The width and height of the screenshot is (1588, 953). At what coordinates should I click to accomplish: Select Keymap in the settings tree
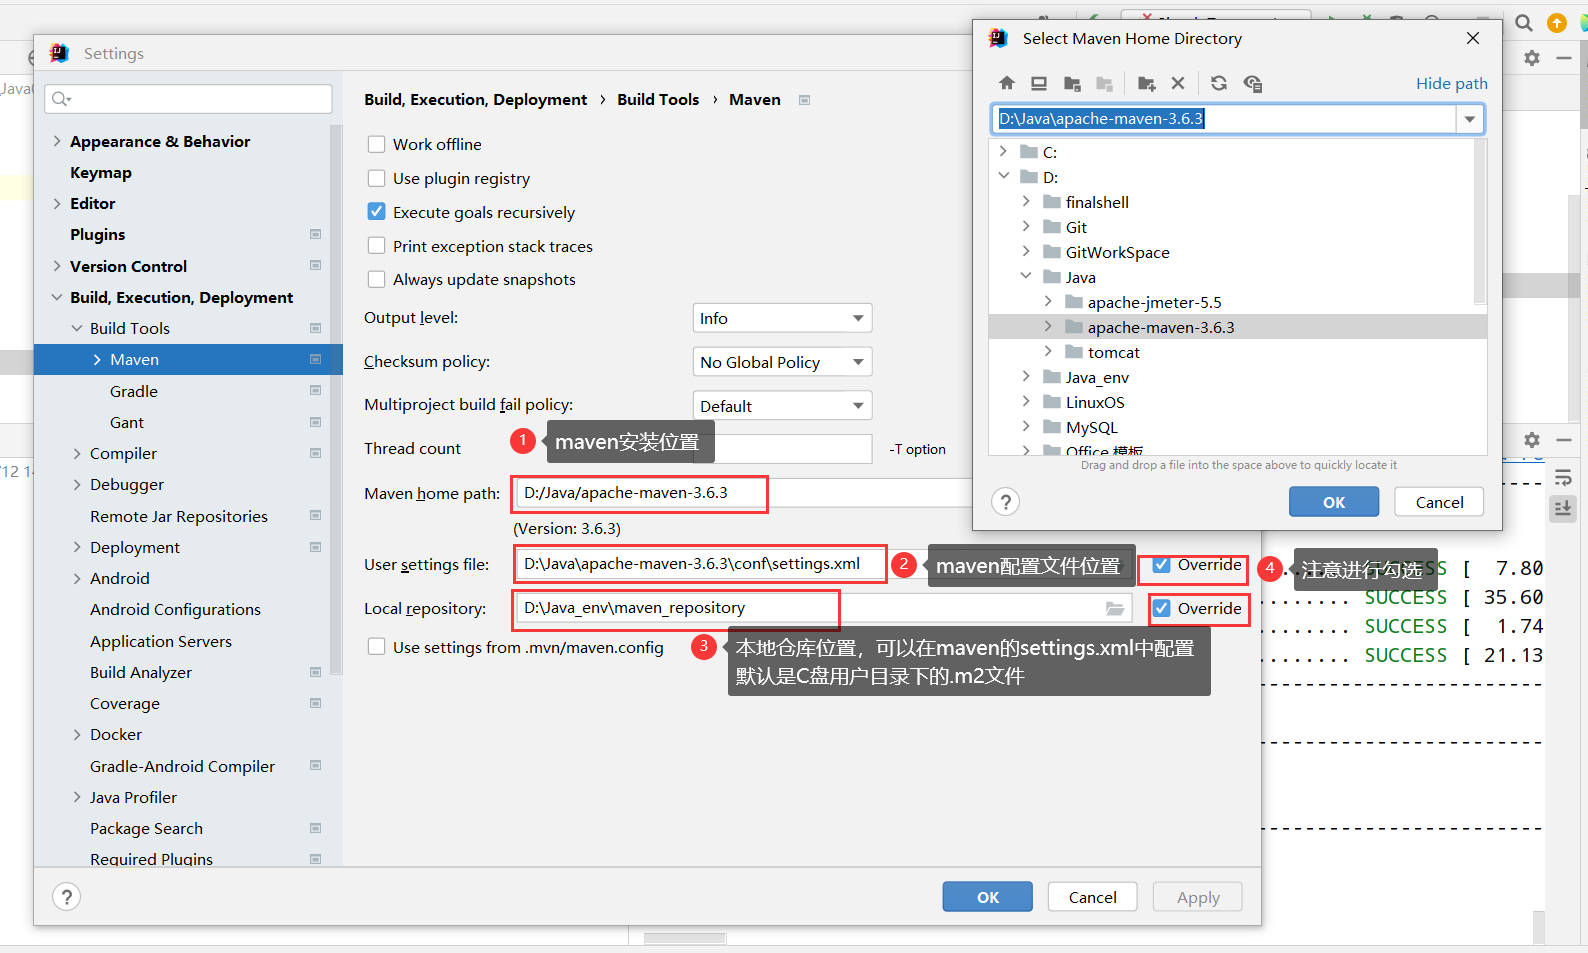[101, 172]
